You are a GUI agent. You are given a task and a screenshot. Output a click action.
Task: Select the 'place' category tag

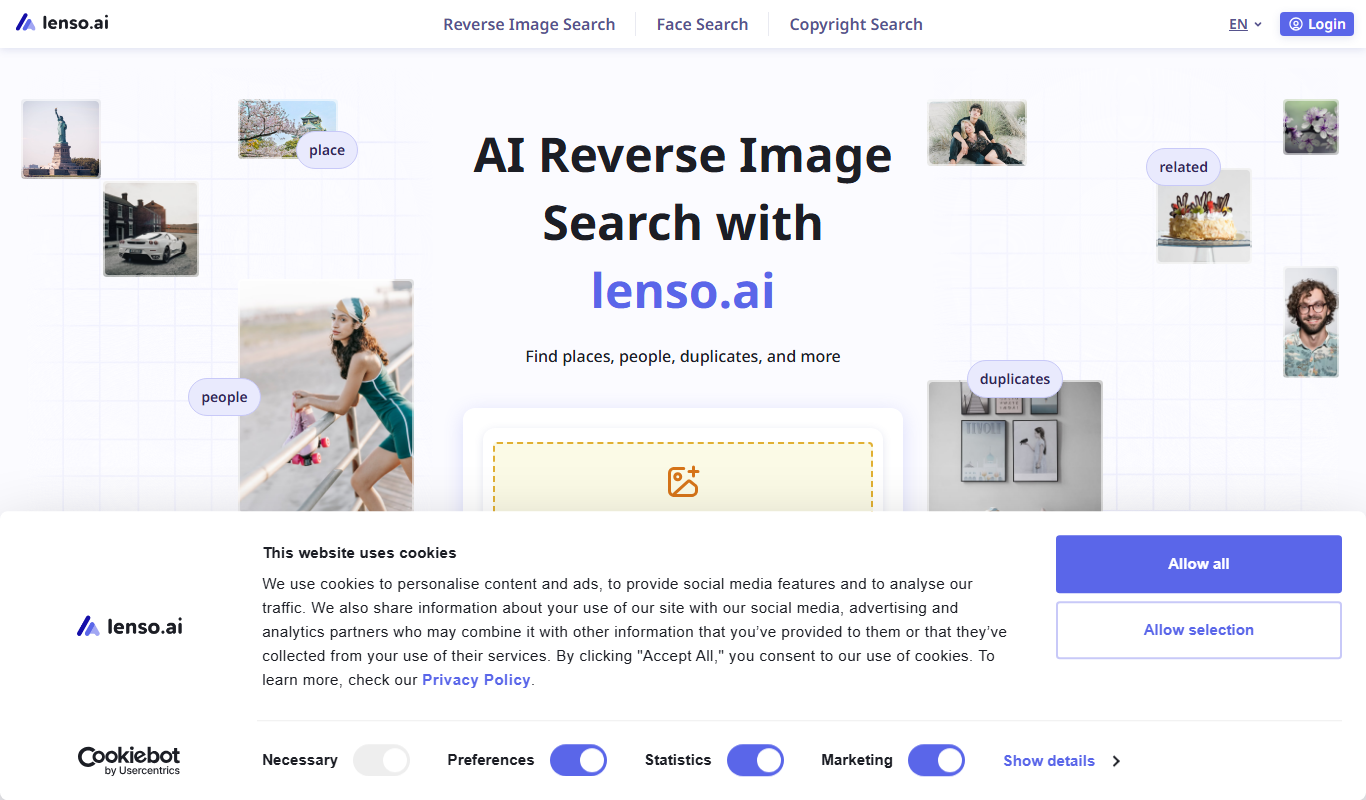[x=327, y=150]
